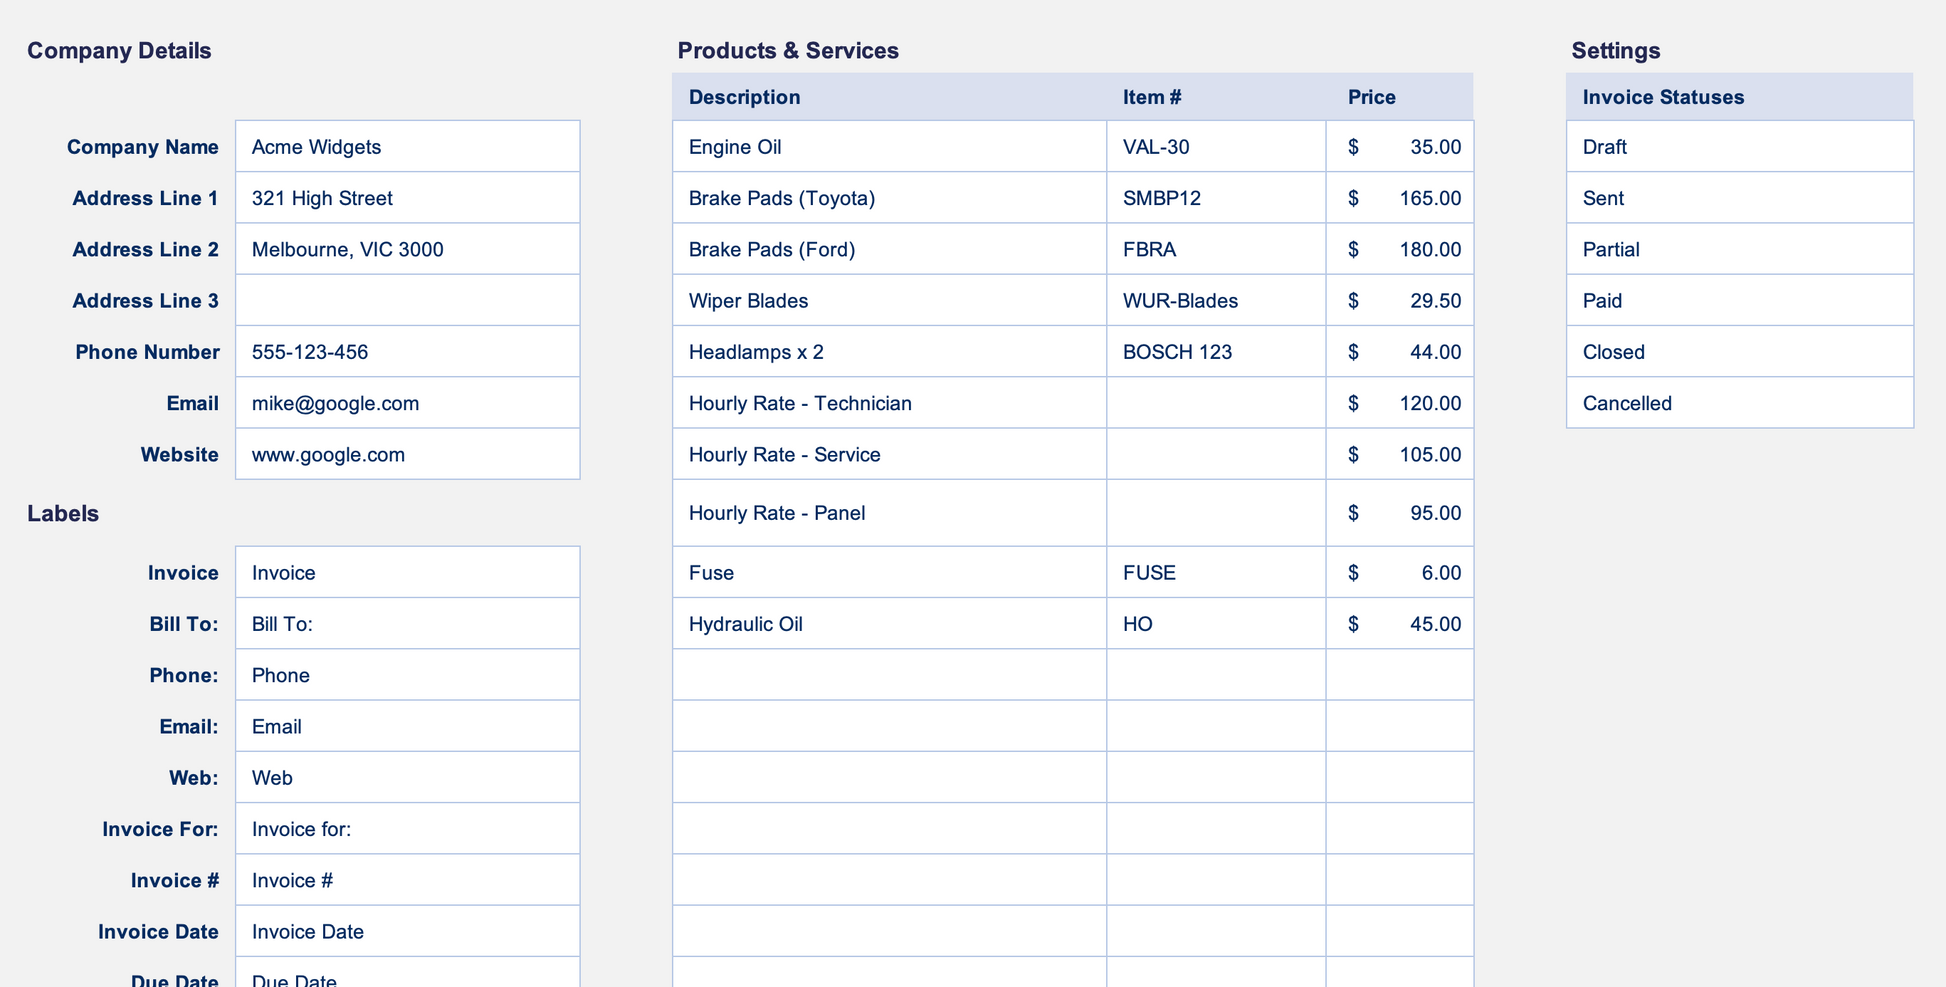Click the Hydraulic Oil price cell
Viewport: 1946px width, 987px height.
1399,624
